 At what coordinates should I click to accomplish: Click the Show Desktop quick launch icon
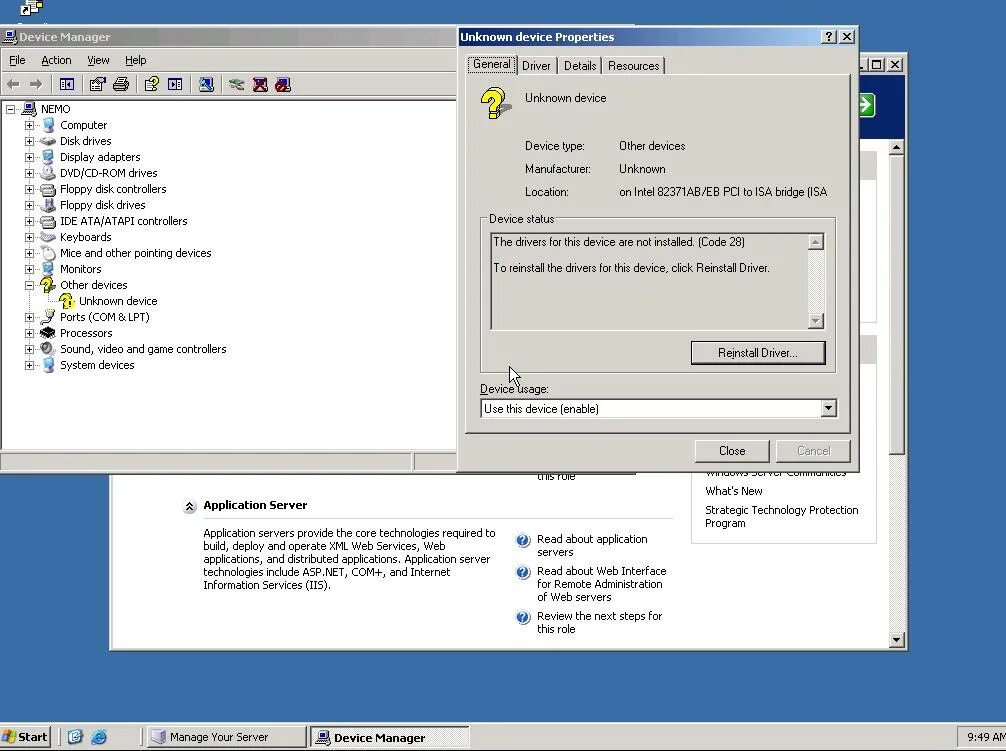coord(75,737)
